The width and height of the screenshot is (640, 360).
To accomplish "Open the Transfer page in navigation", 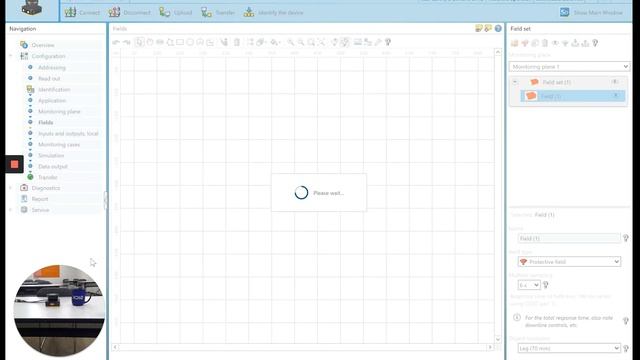I will click(48, 177).
